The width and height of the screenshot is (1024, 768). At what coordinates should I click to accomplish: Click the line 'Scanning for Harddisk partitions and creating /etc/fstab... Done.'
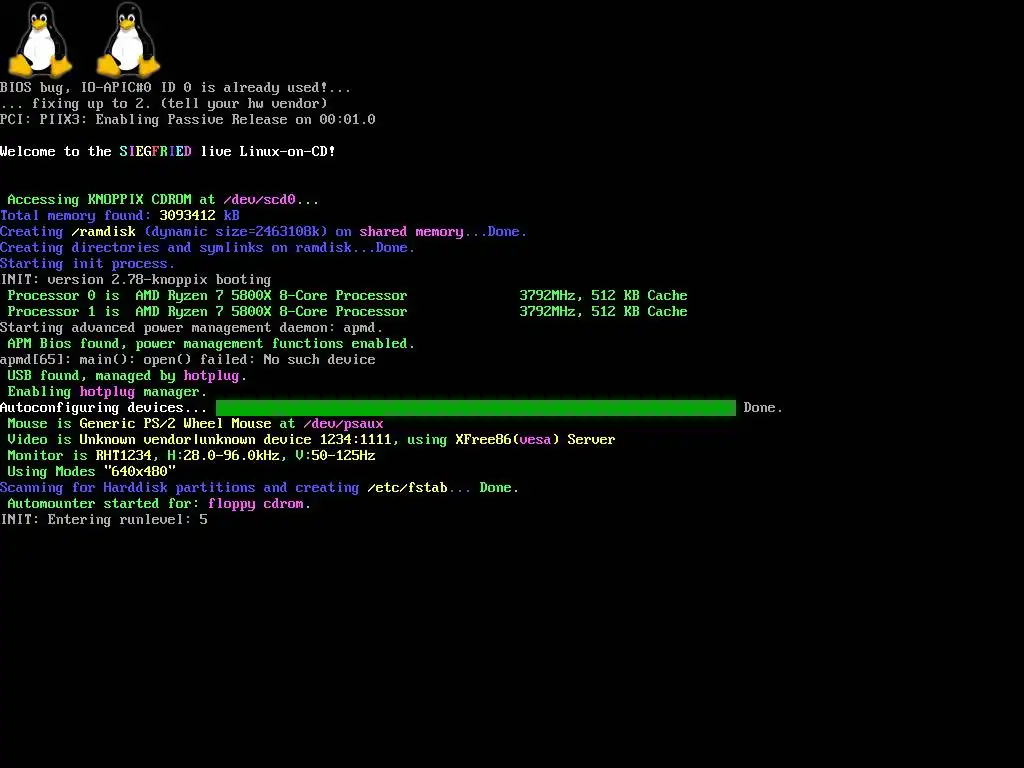pos(259,488)
